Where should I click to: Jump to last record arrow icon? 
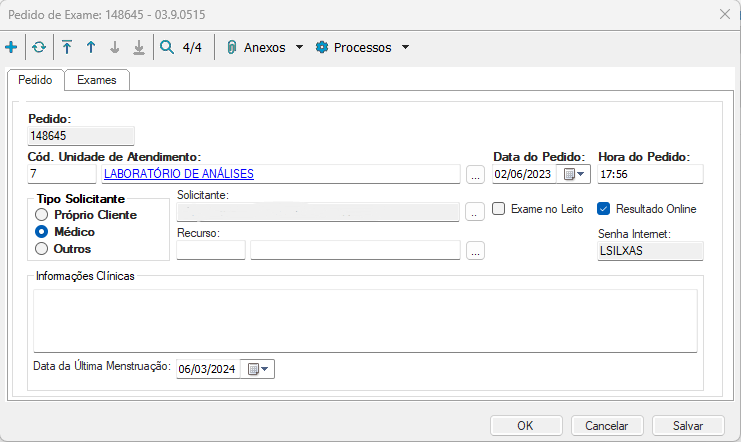click(138, 47)
